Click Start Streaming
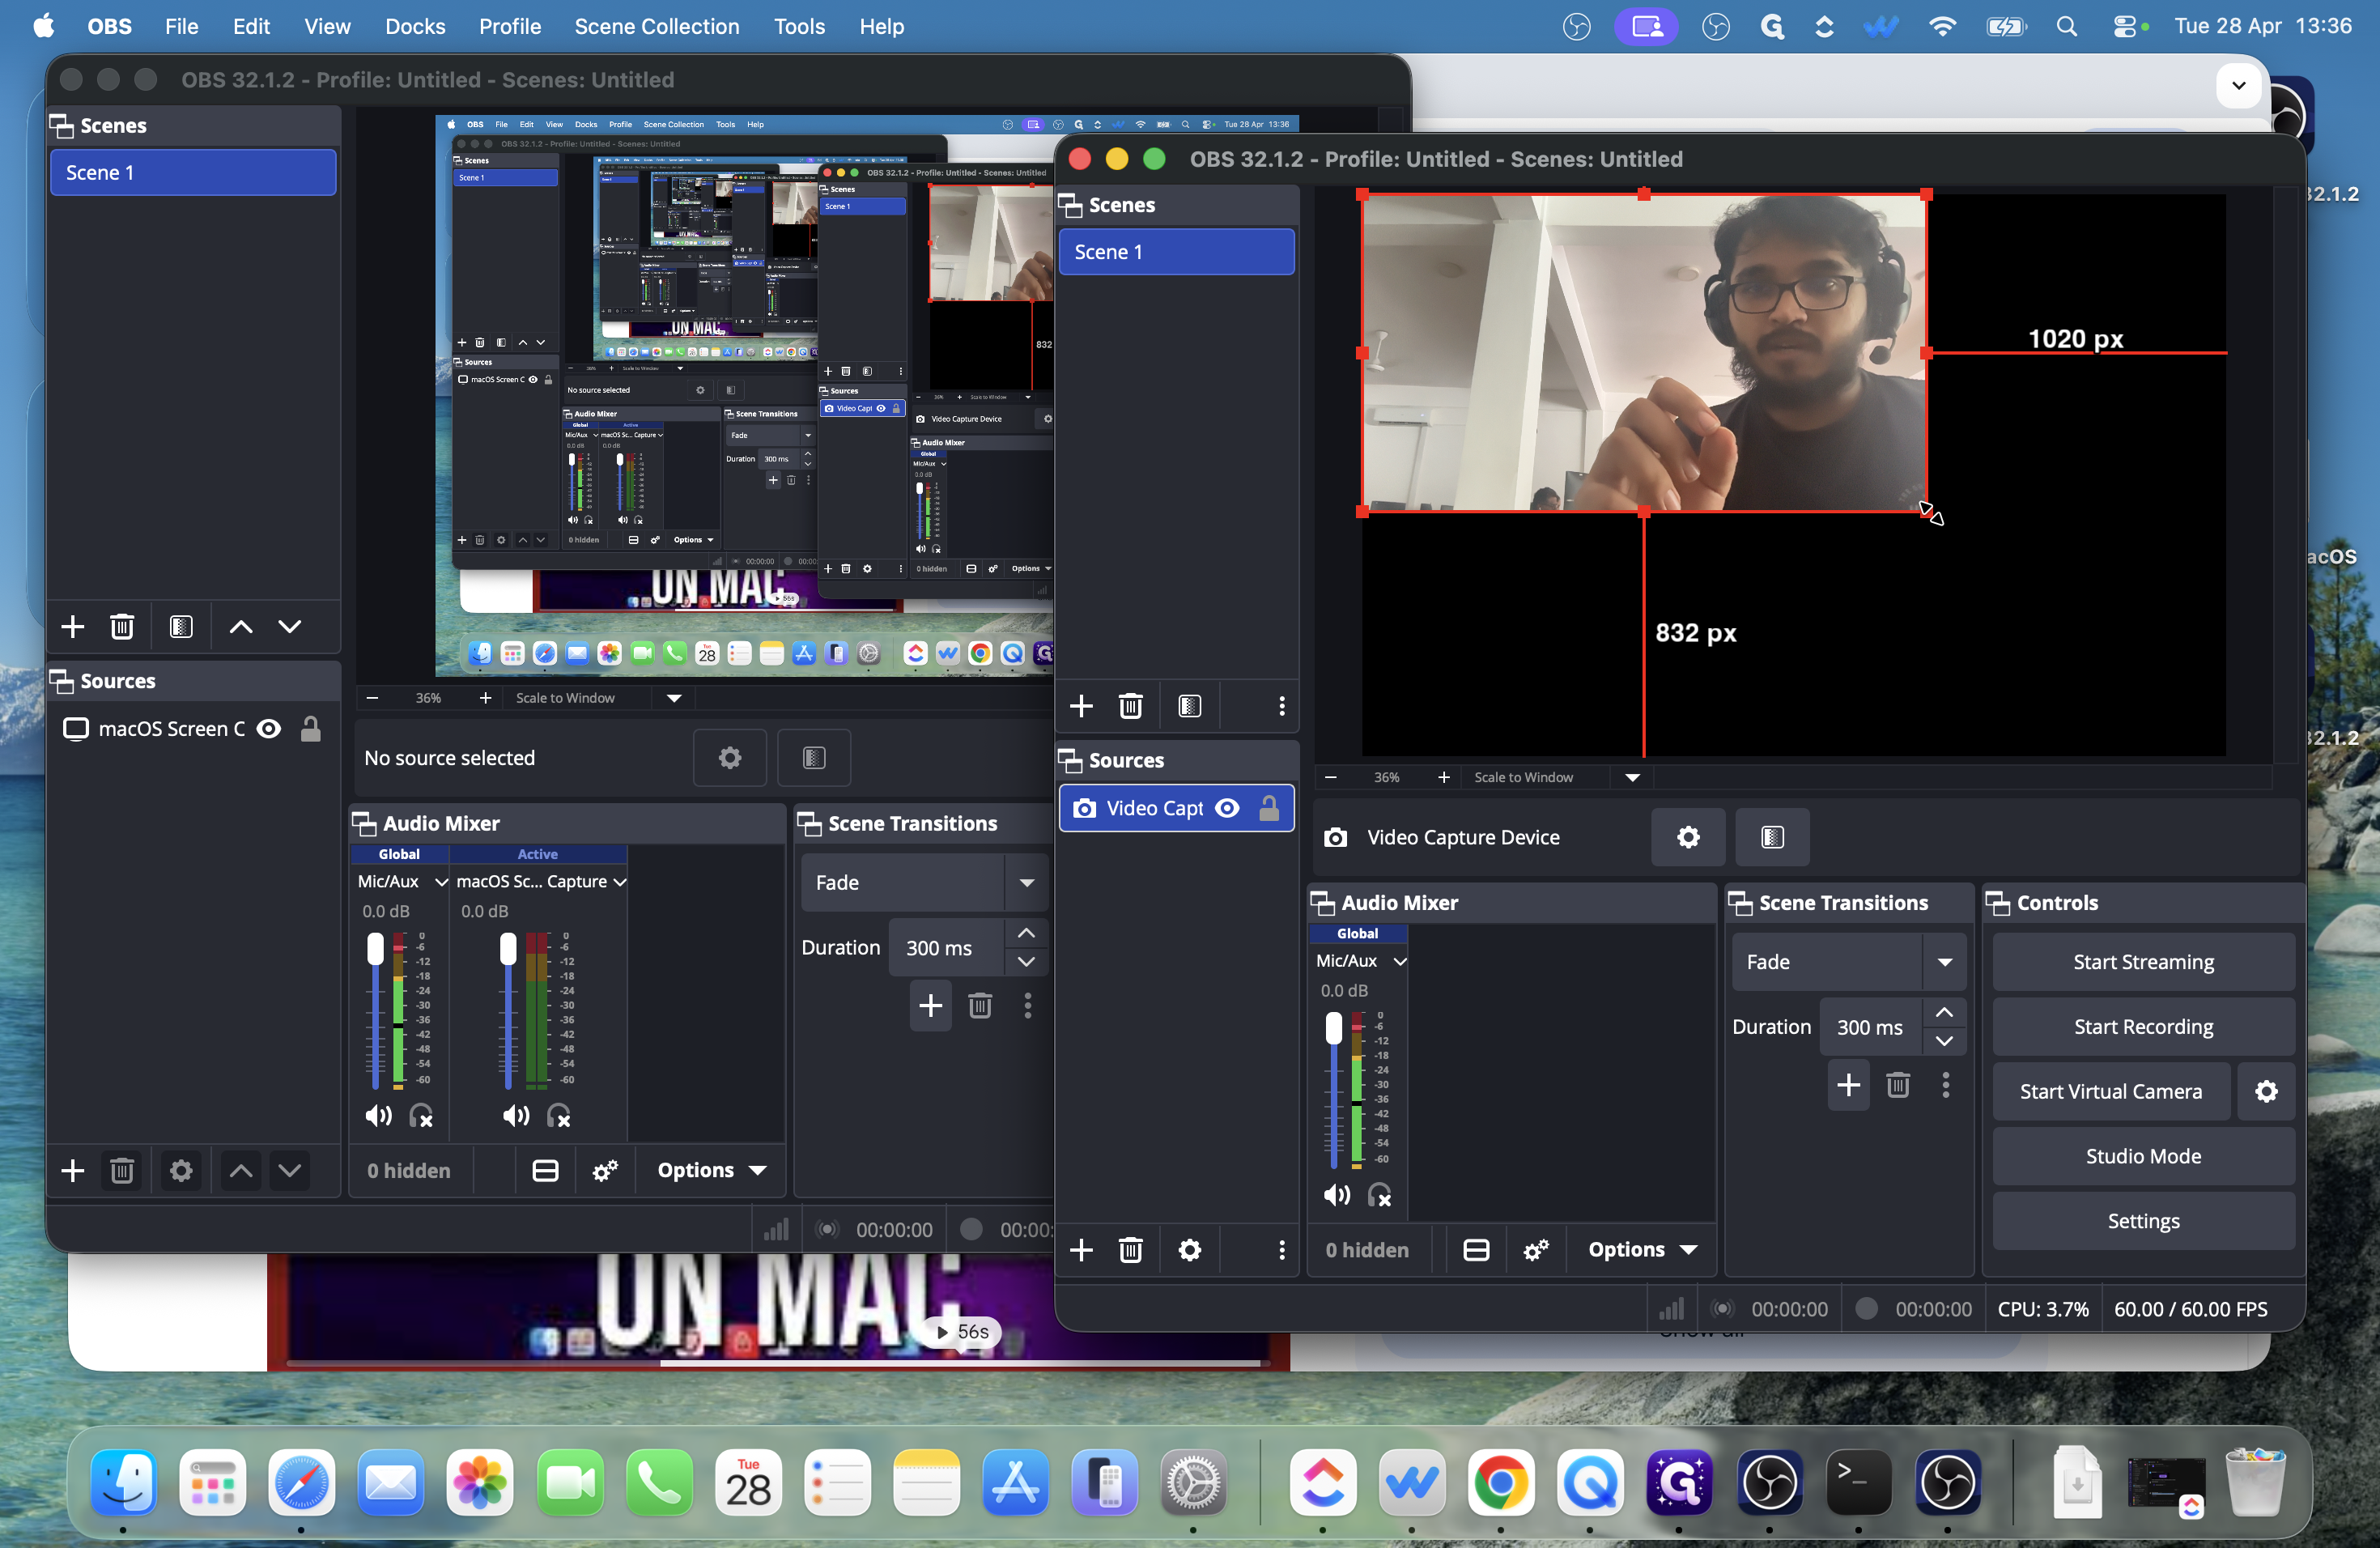This screenshot has height=1548, width=2380. (2143, 962)
